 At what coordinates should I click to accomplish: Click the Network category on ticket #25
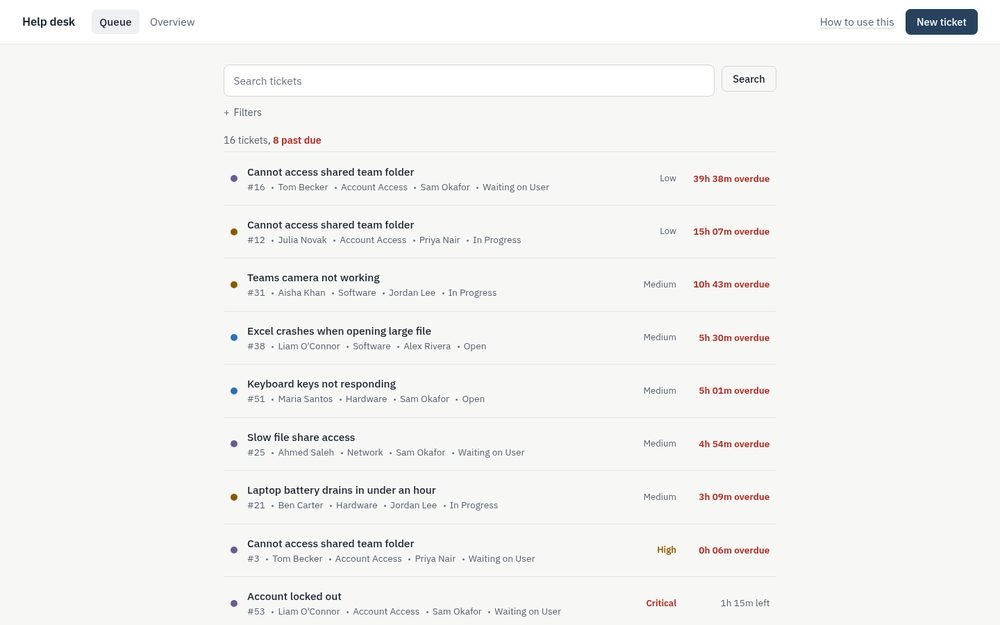(x=365, y=452)
